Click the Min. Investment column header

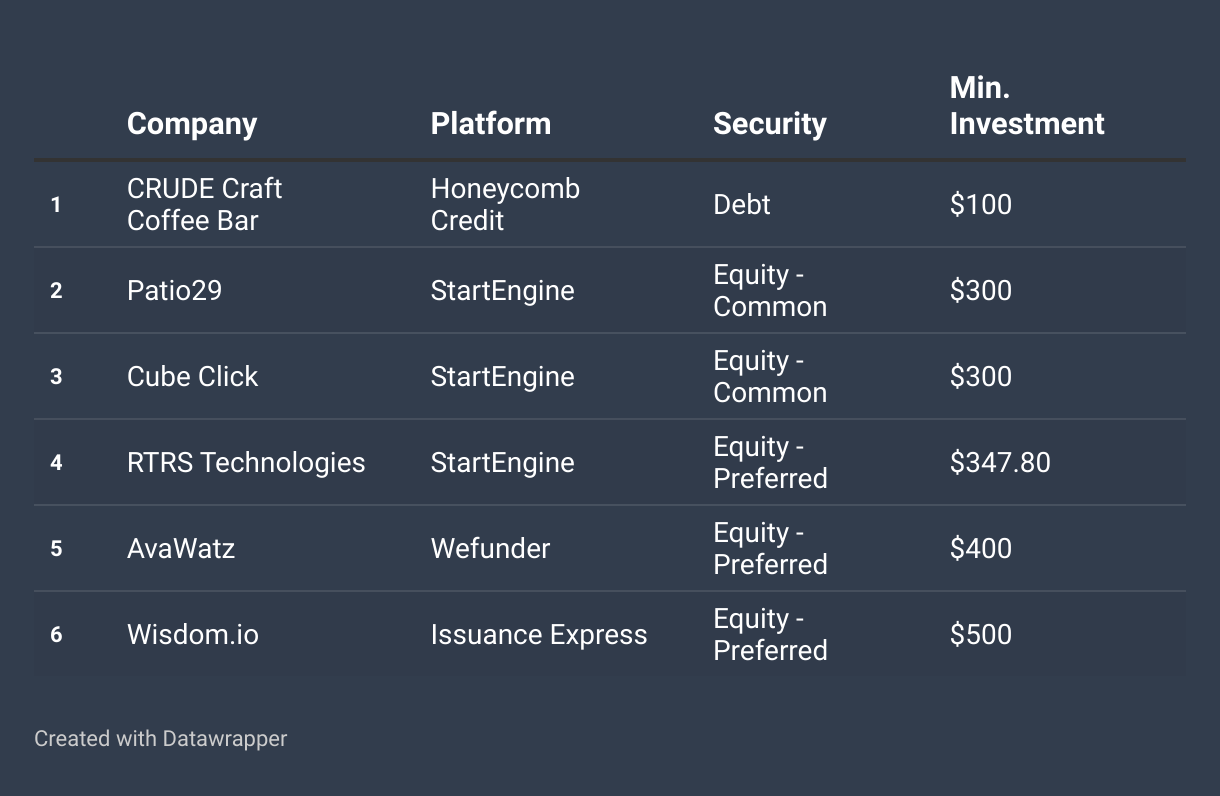(1027, 106)
